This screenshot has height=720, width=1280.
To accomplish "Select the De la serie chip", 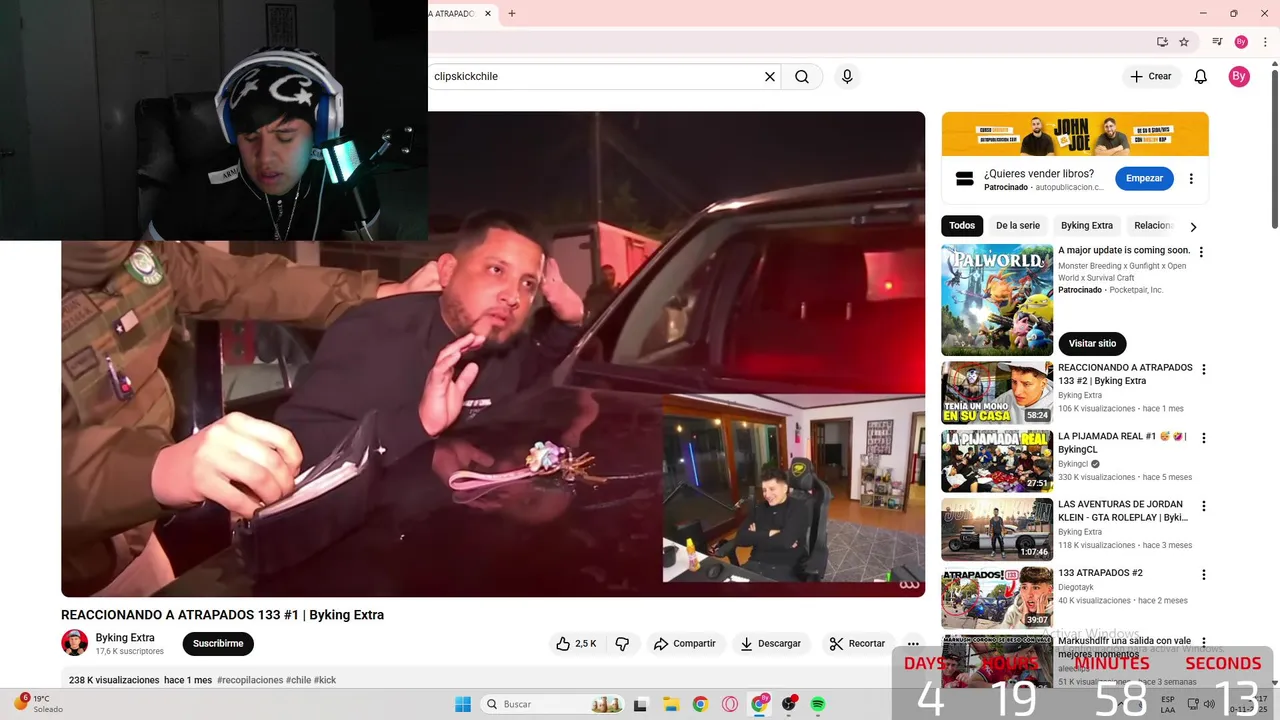I will (x=1018, y=226).
